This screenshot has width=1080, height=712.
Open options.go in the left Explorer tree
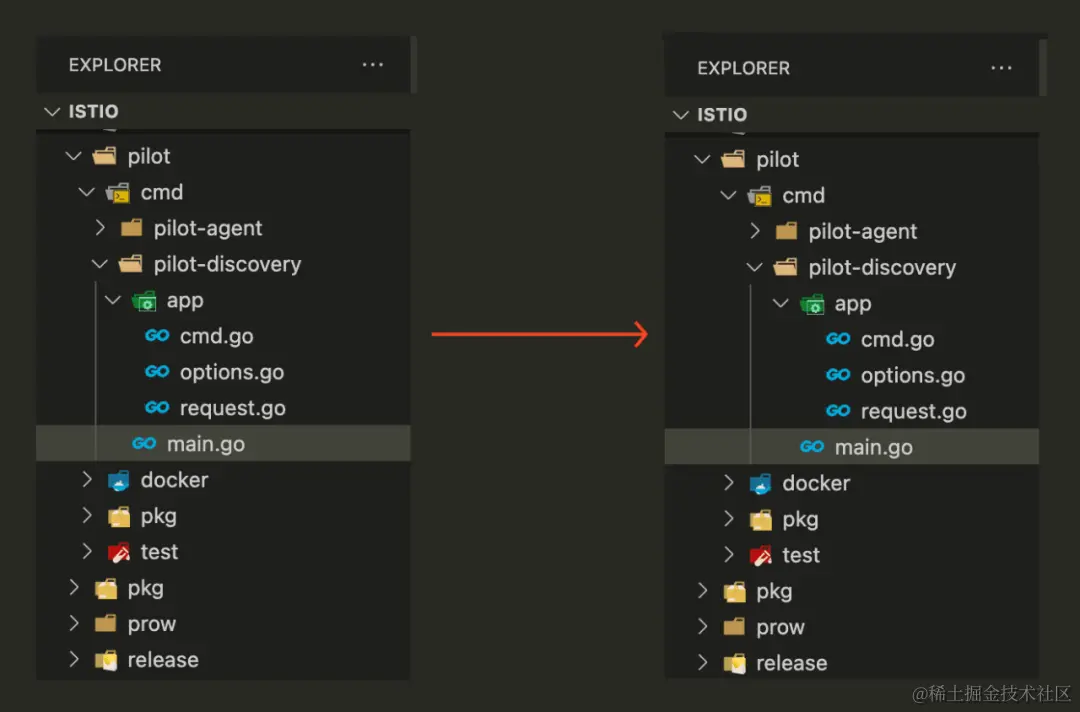232,373
